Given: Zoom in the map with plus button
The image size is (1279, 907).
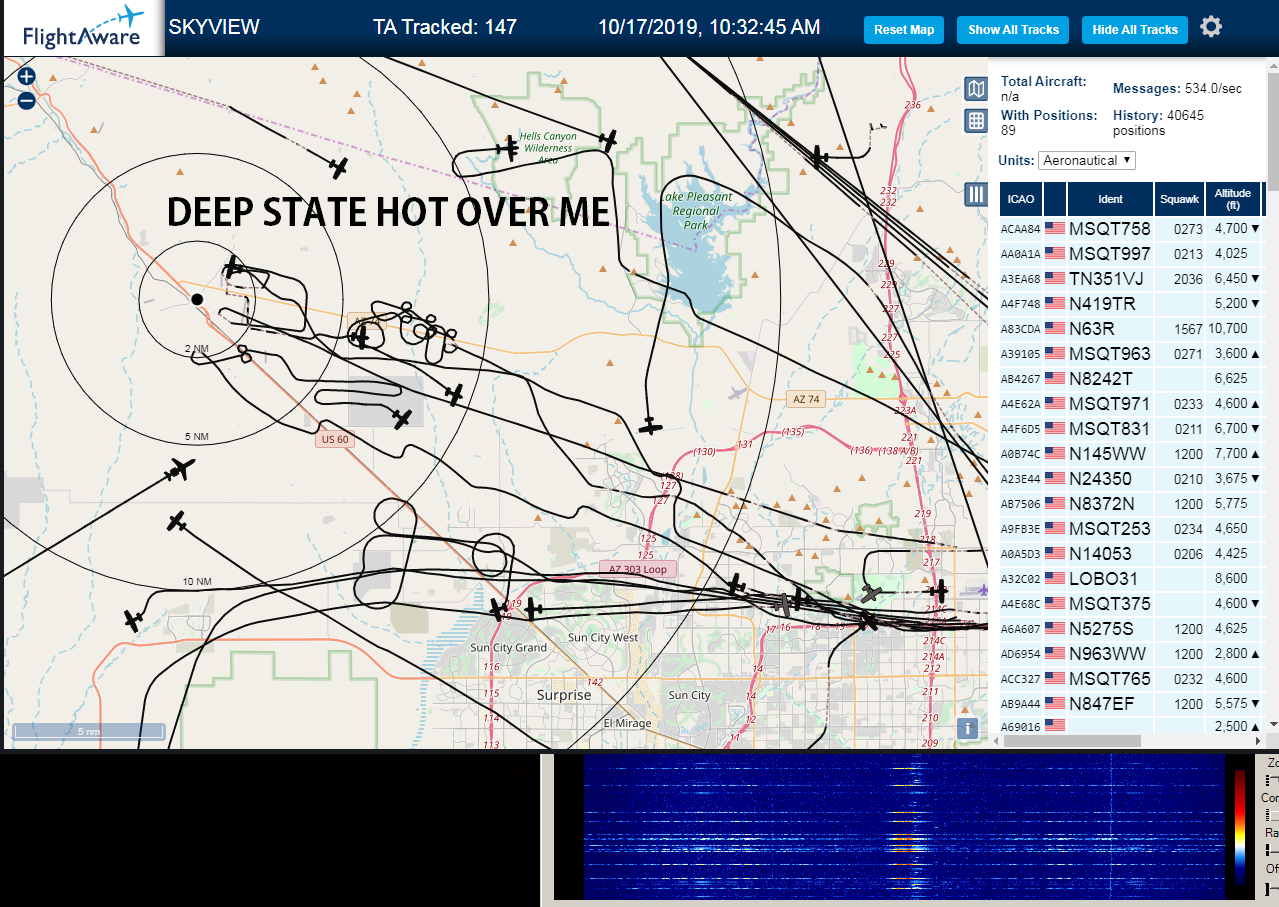Looking at the screenshot, I should [27, 76].
